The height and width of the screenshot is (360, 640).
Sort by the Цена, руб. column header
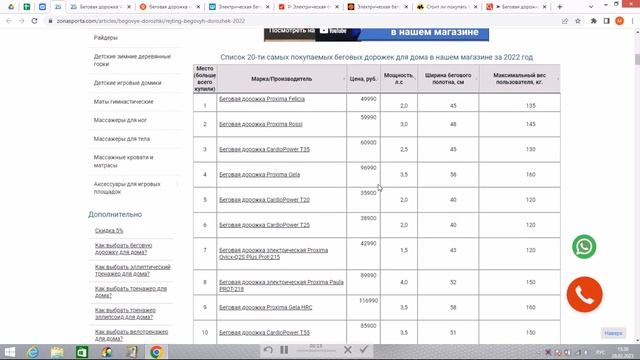click(x=363, y=79)
